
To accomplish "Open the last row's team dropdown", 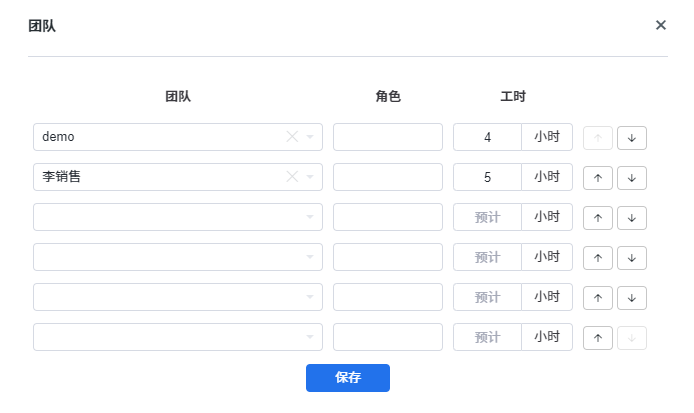I will coord(178,337).
